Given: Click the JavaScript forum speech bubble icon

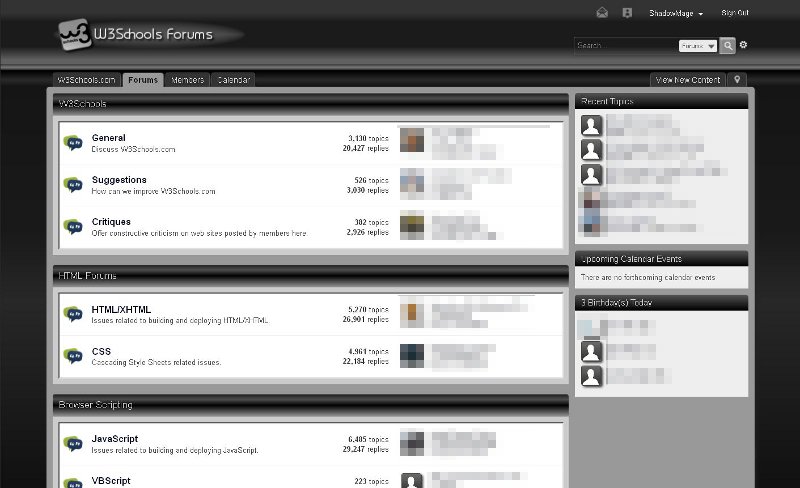Looking at the screenshot, I should [x=73, y=444].
